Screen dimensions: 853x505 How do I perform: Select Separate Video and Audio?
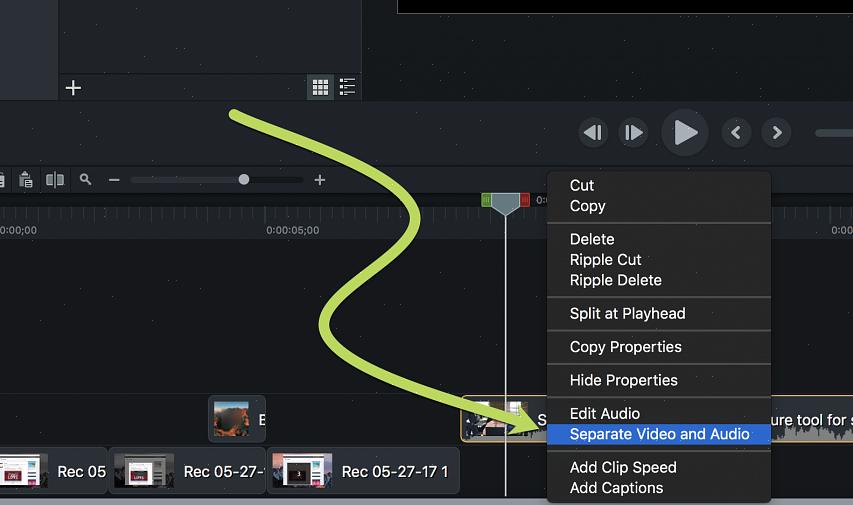[x=659, y=434]
